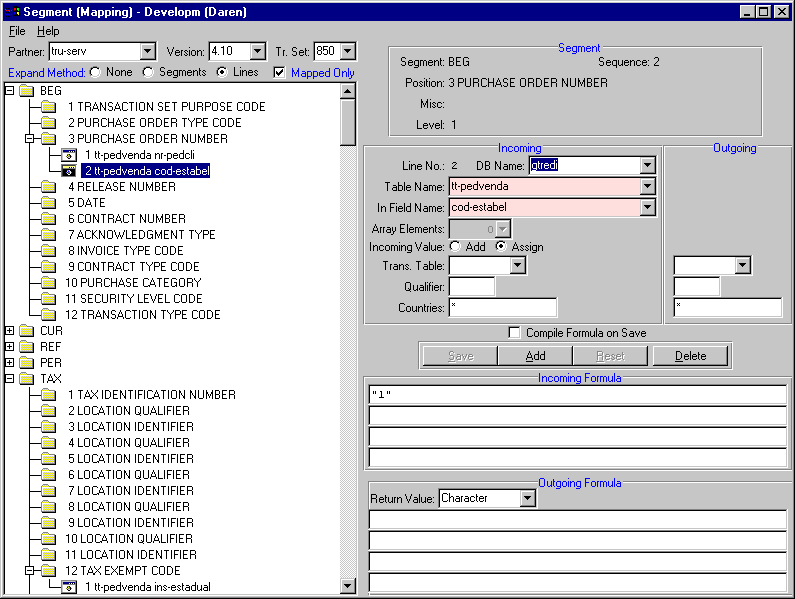Expand the REF segment tree node

point(10,347)
